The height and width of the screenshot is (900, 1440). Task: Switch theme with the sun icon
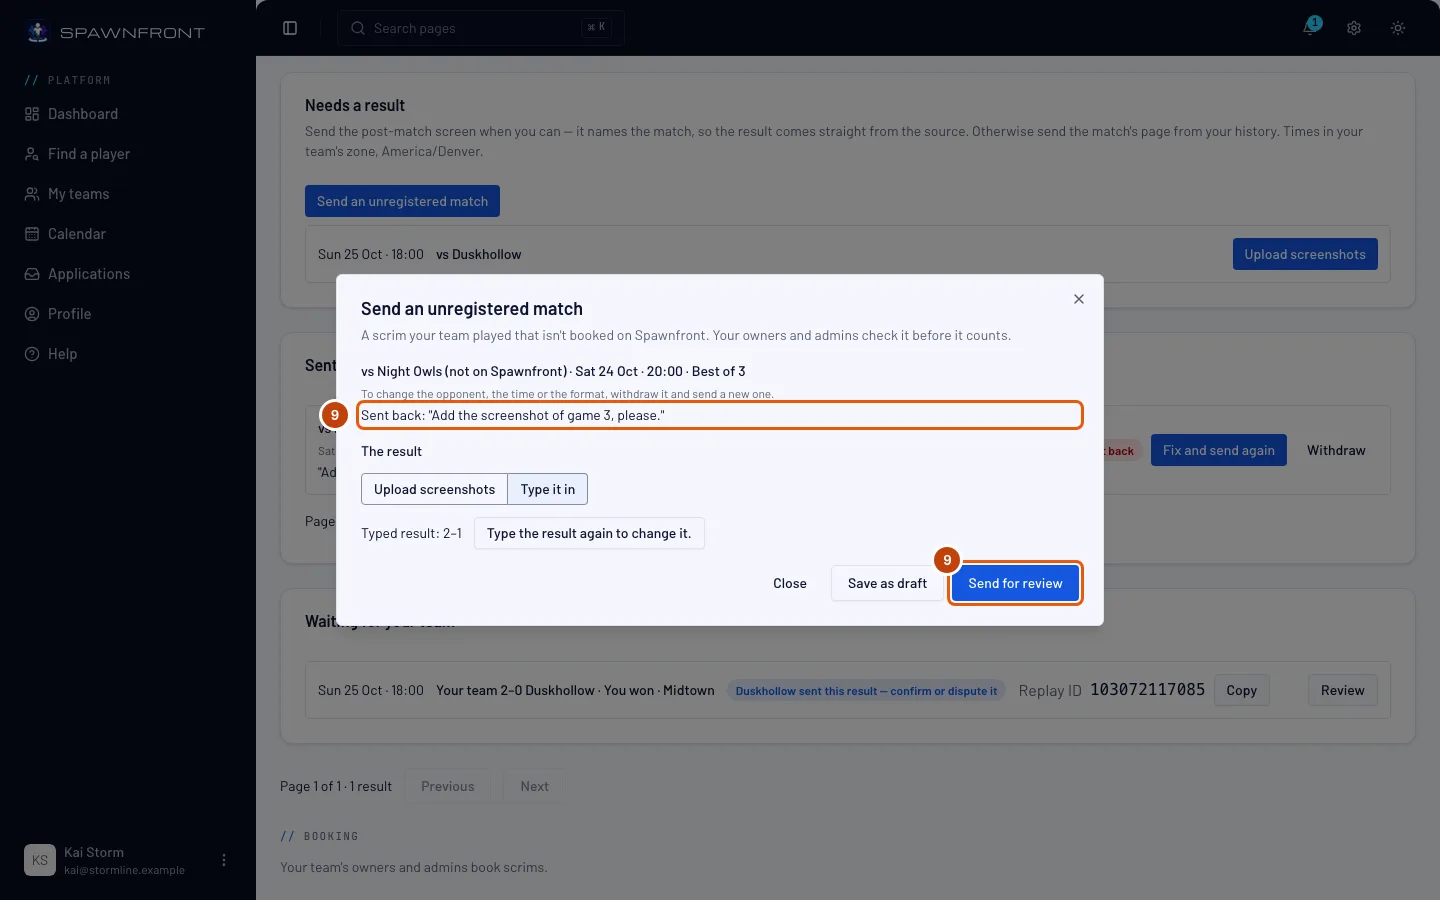1398,28
